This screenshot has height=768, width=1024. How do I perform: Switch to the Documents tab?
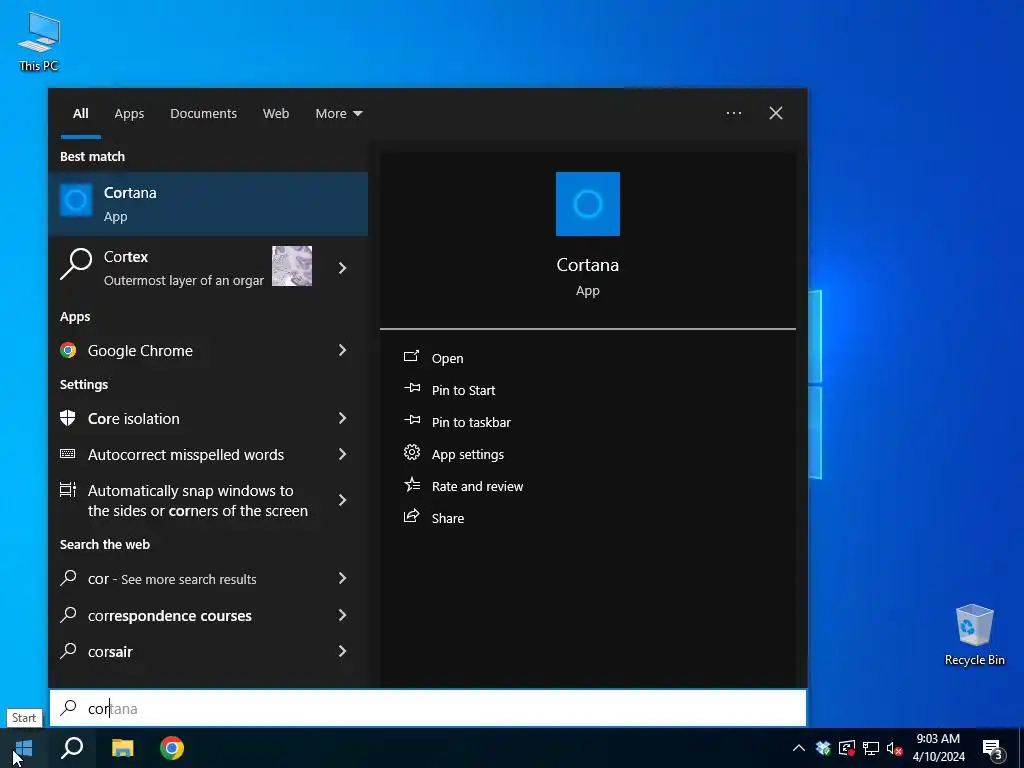coord(203,113)
